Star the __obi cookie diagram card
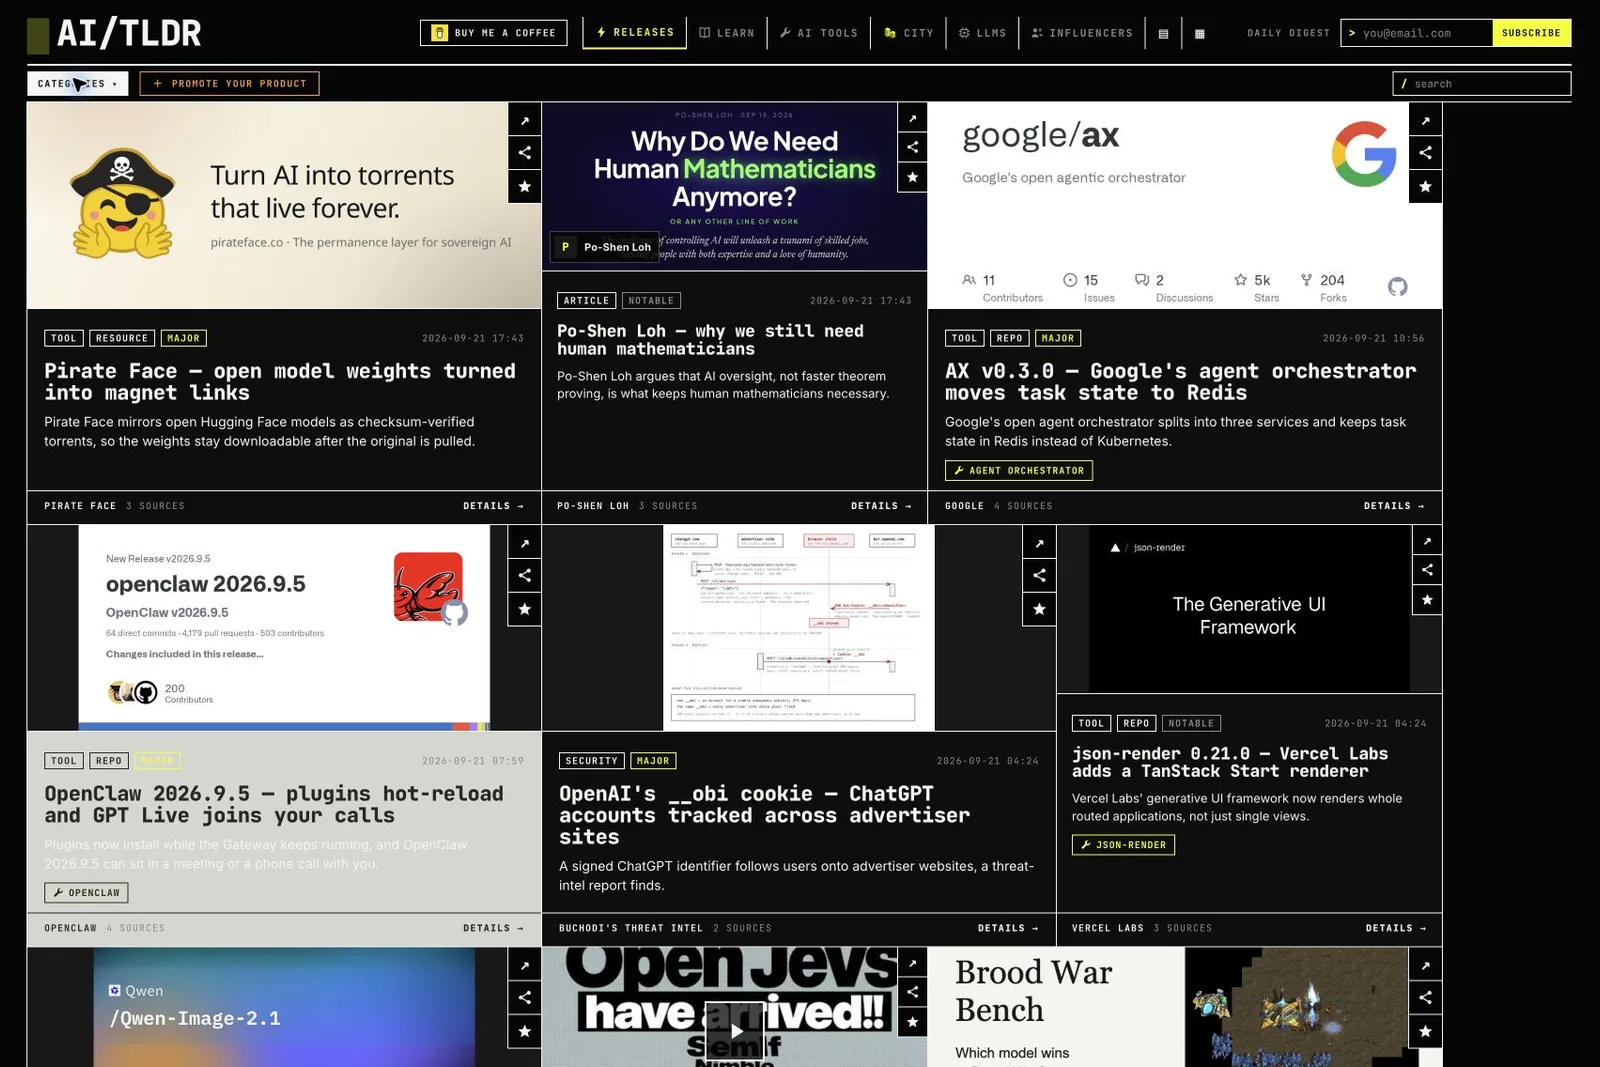1600x1067 pixels. pyautogui.click(x=1040, y=609)
